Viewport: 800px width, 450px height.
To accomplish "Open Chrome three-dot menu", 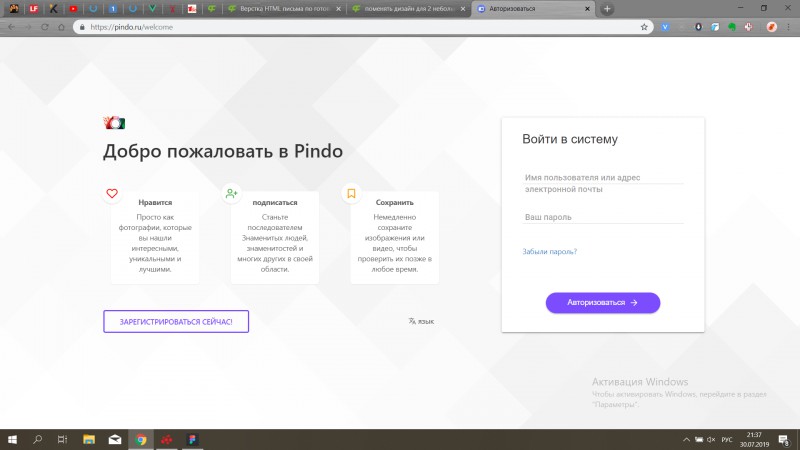I will [x=788, y=27].
